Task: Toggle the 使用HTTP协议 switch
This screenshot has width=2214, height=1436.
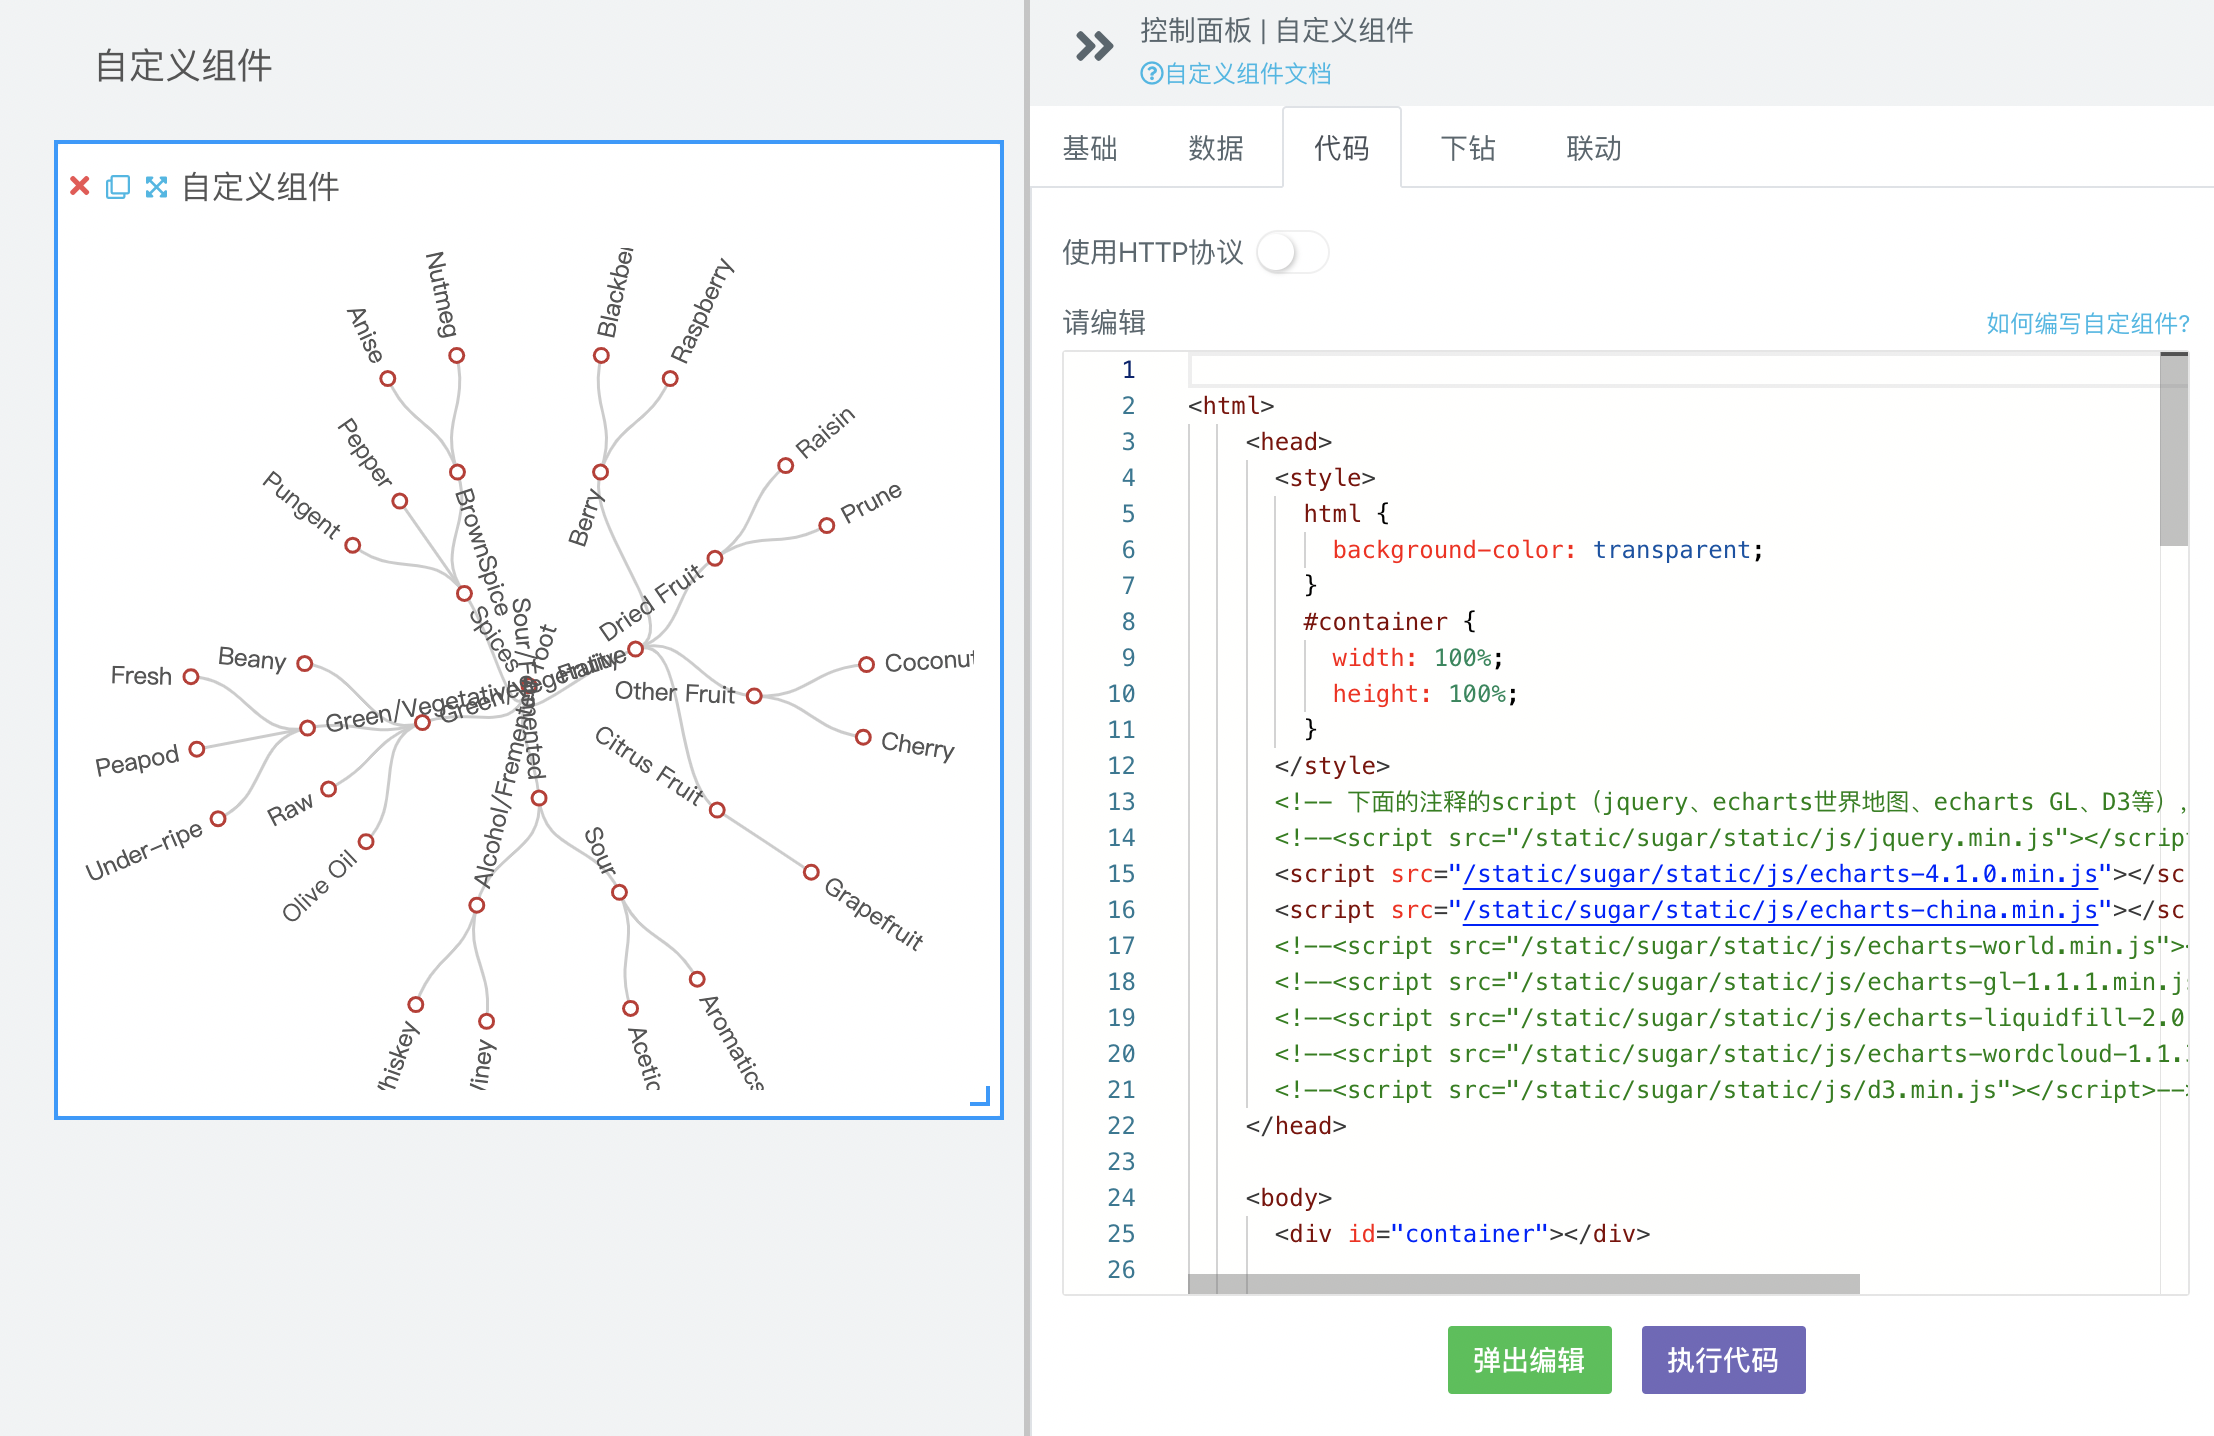Action: (x=1291, y=252)
